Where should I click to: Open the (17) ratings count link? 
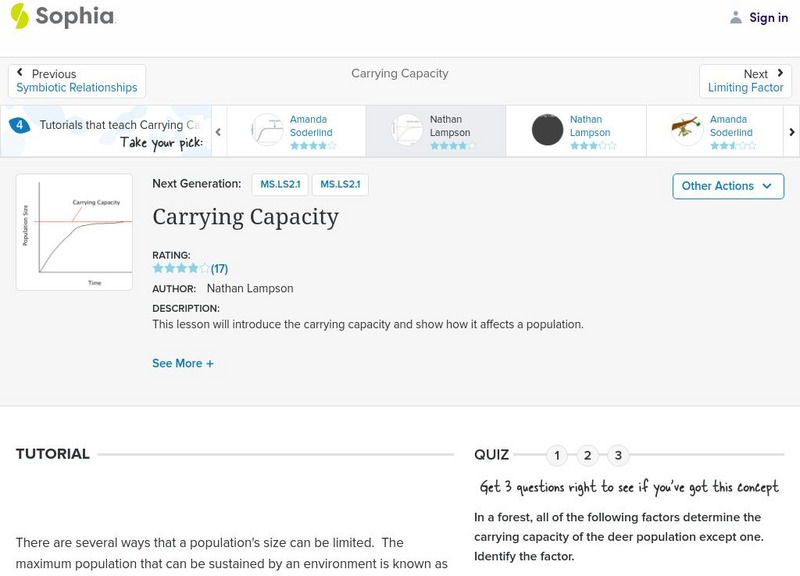pos(219,269)
